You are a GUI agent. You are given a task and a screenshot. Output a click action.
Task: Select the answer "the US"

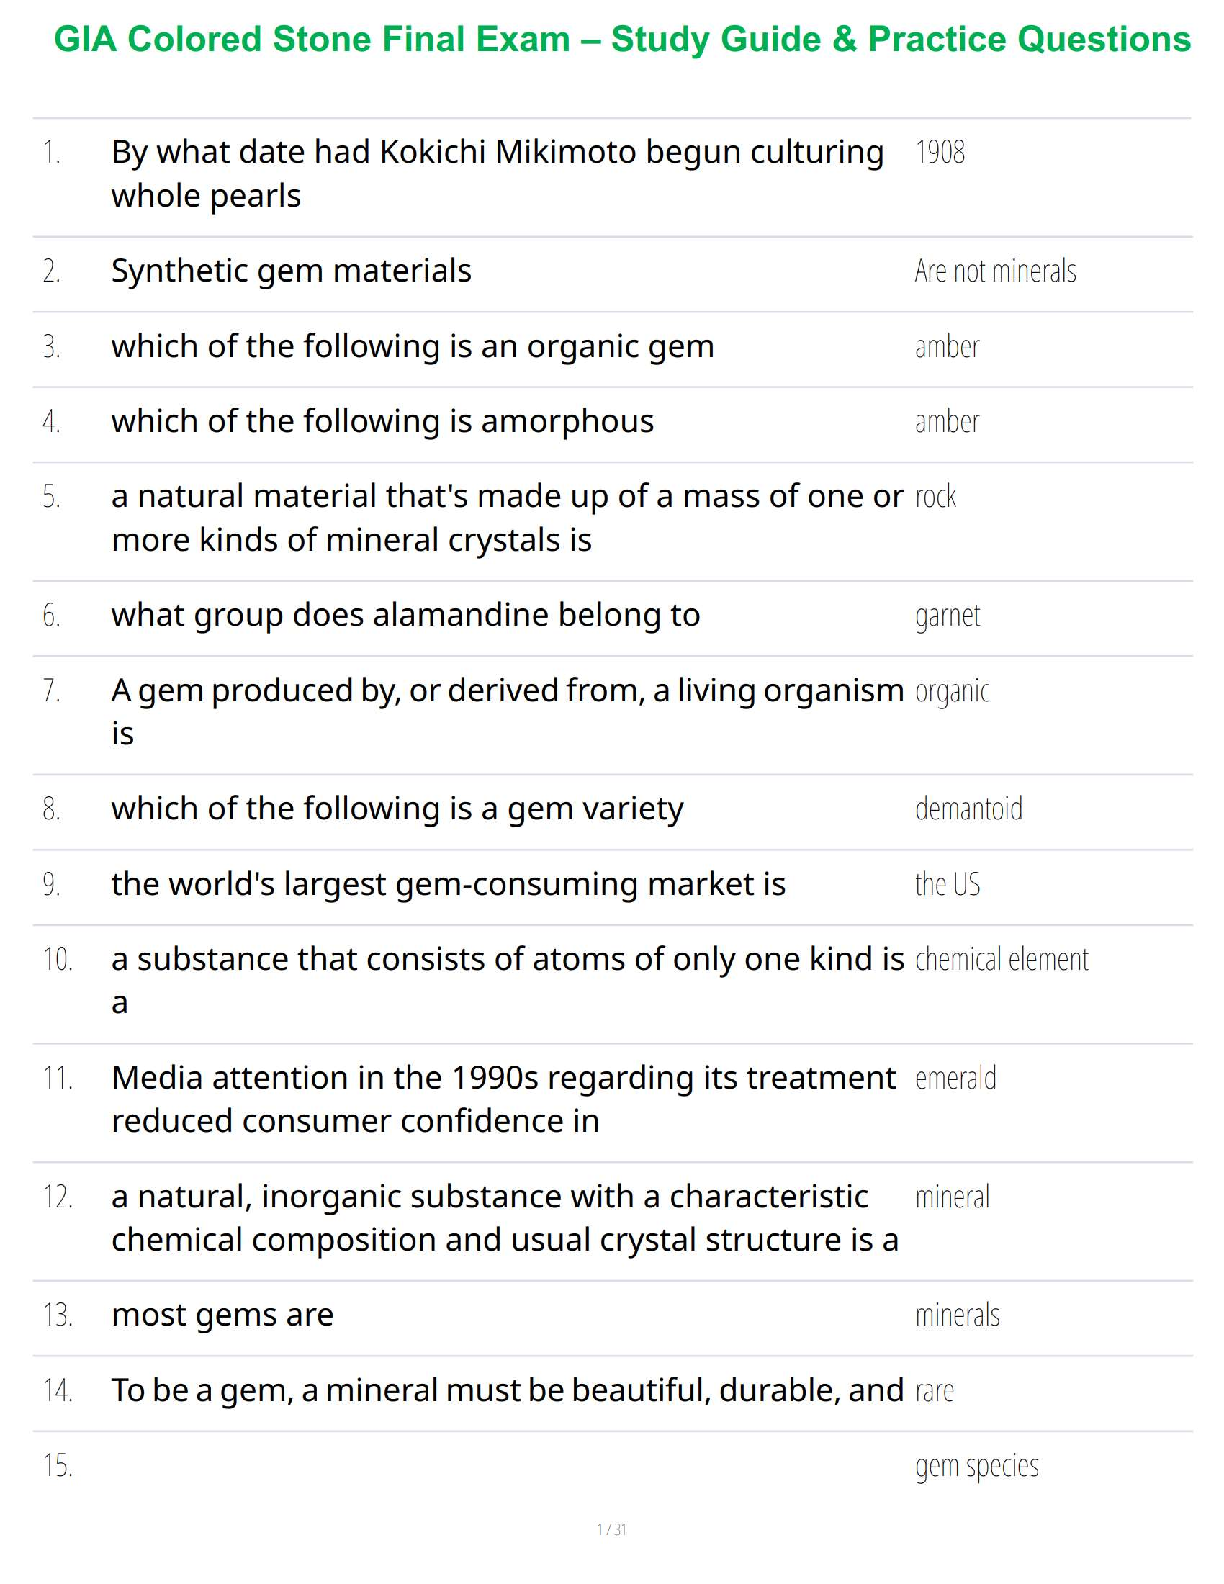(x=947, y=884)
